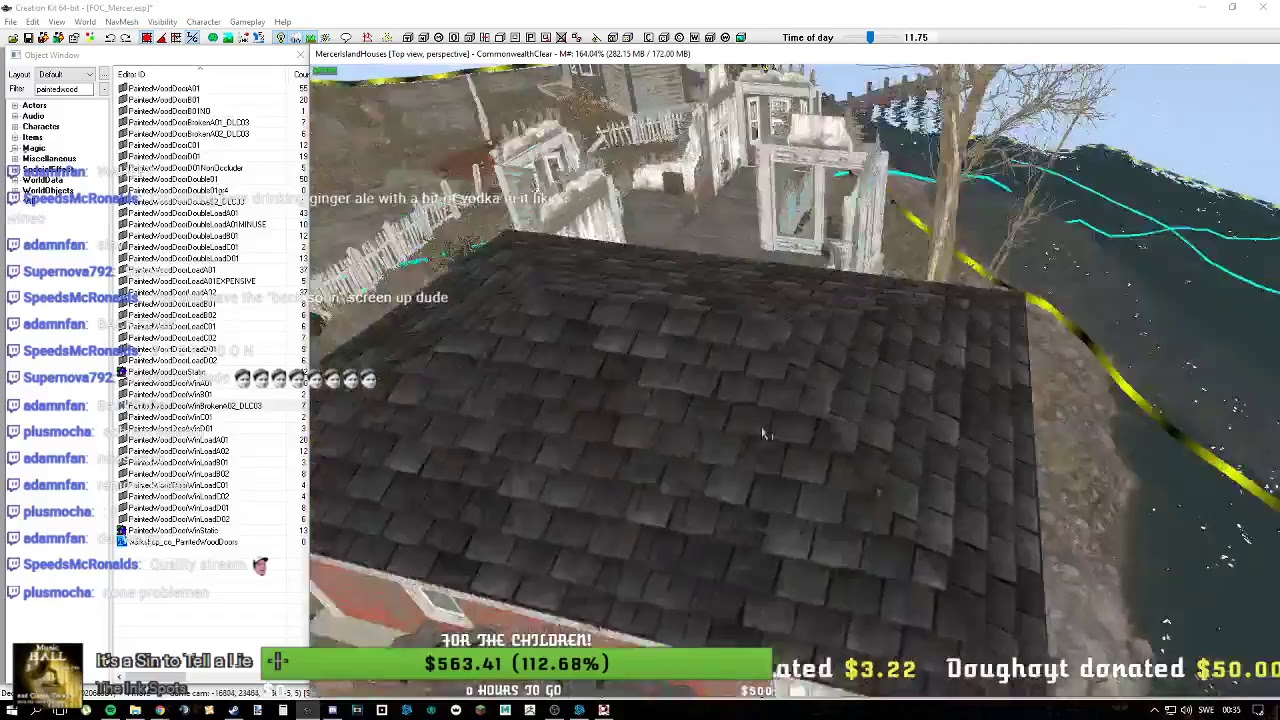Click the Open file toolbar icon
The height and width of the screenshot is (720, 1280).
tap(12, 37)
